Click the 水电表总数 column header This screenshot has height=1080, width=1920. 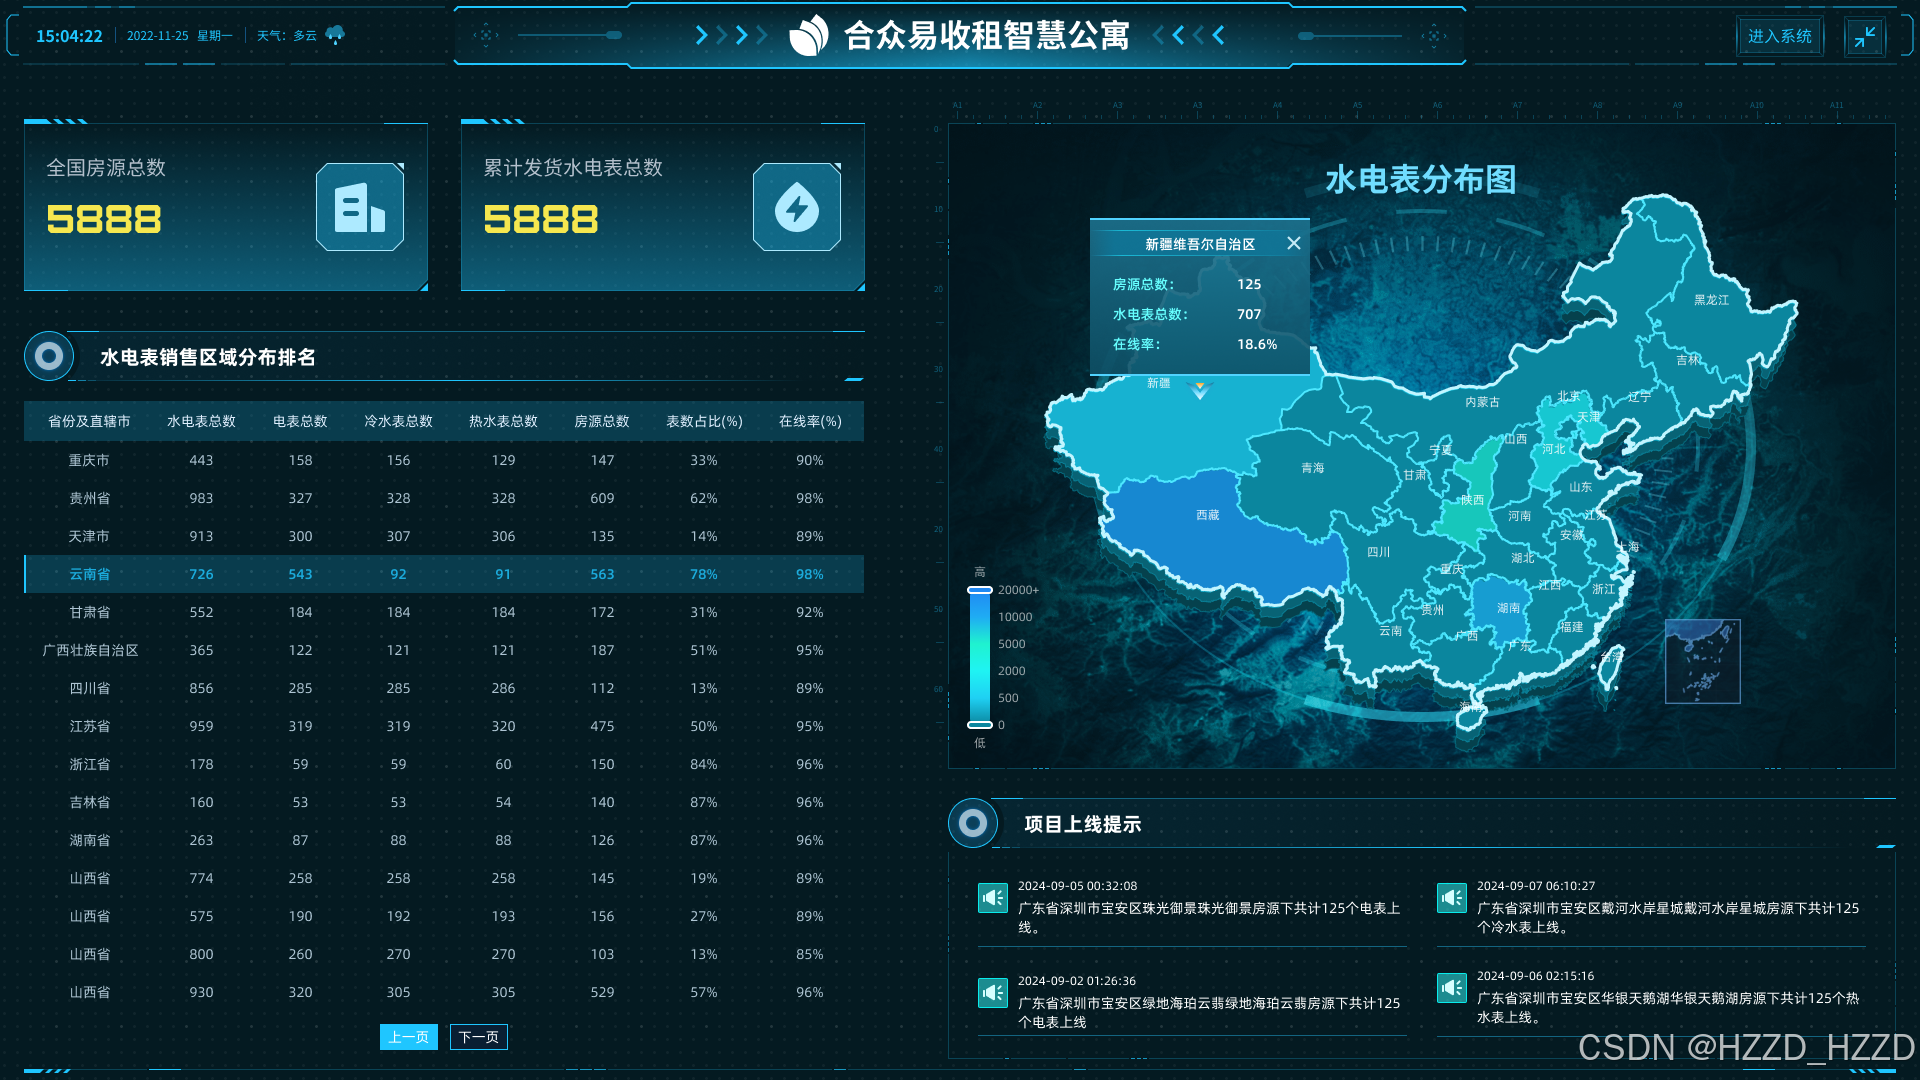click(201, 421)
